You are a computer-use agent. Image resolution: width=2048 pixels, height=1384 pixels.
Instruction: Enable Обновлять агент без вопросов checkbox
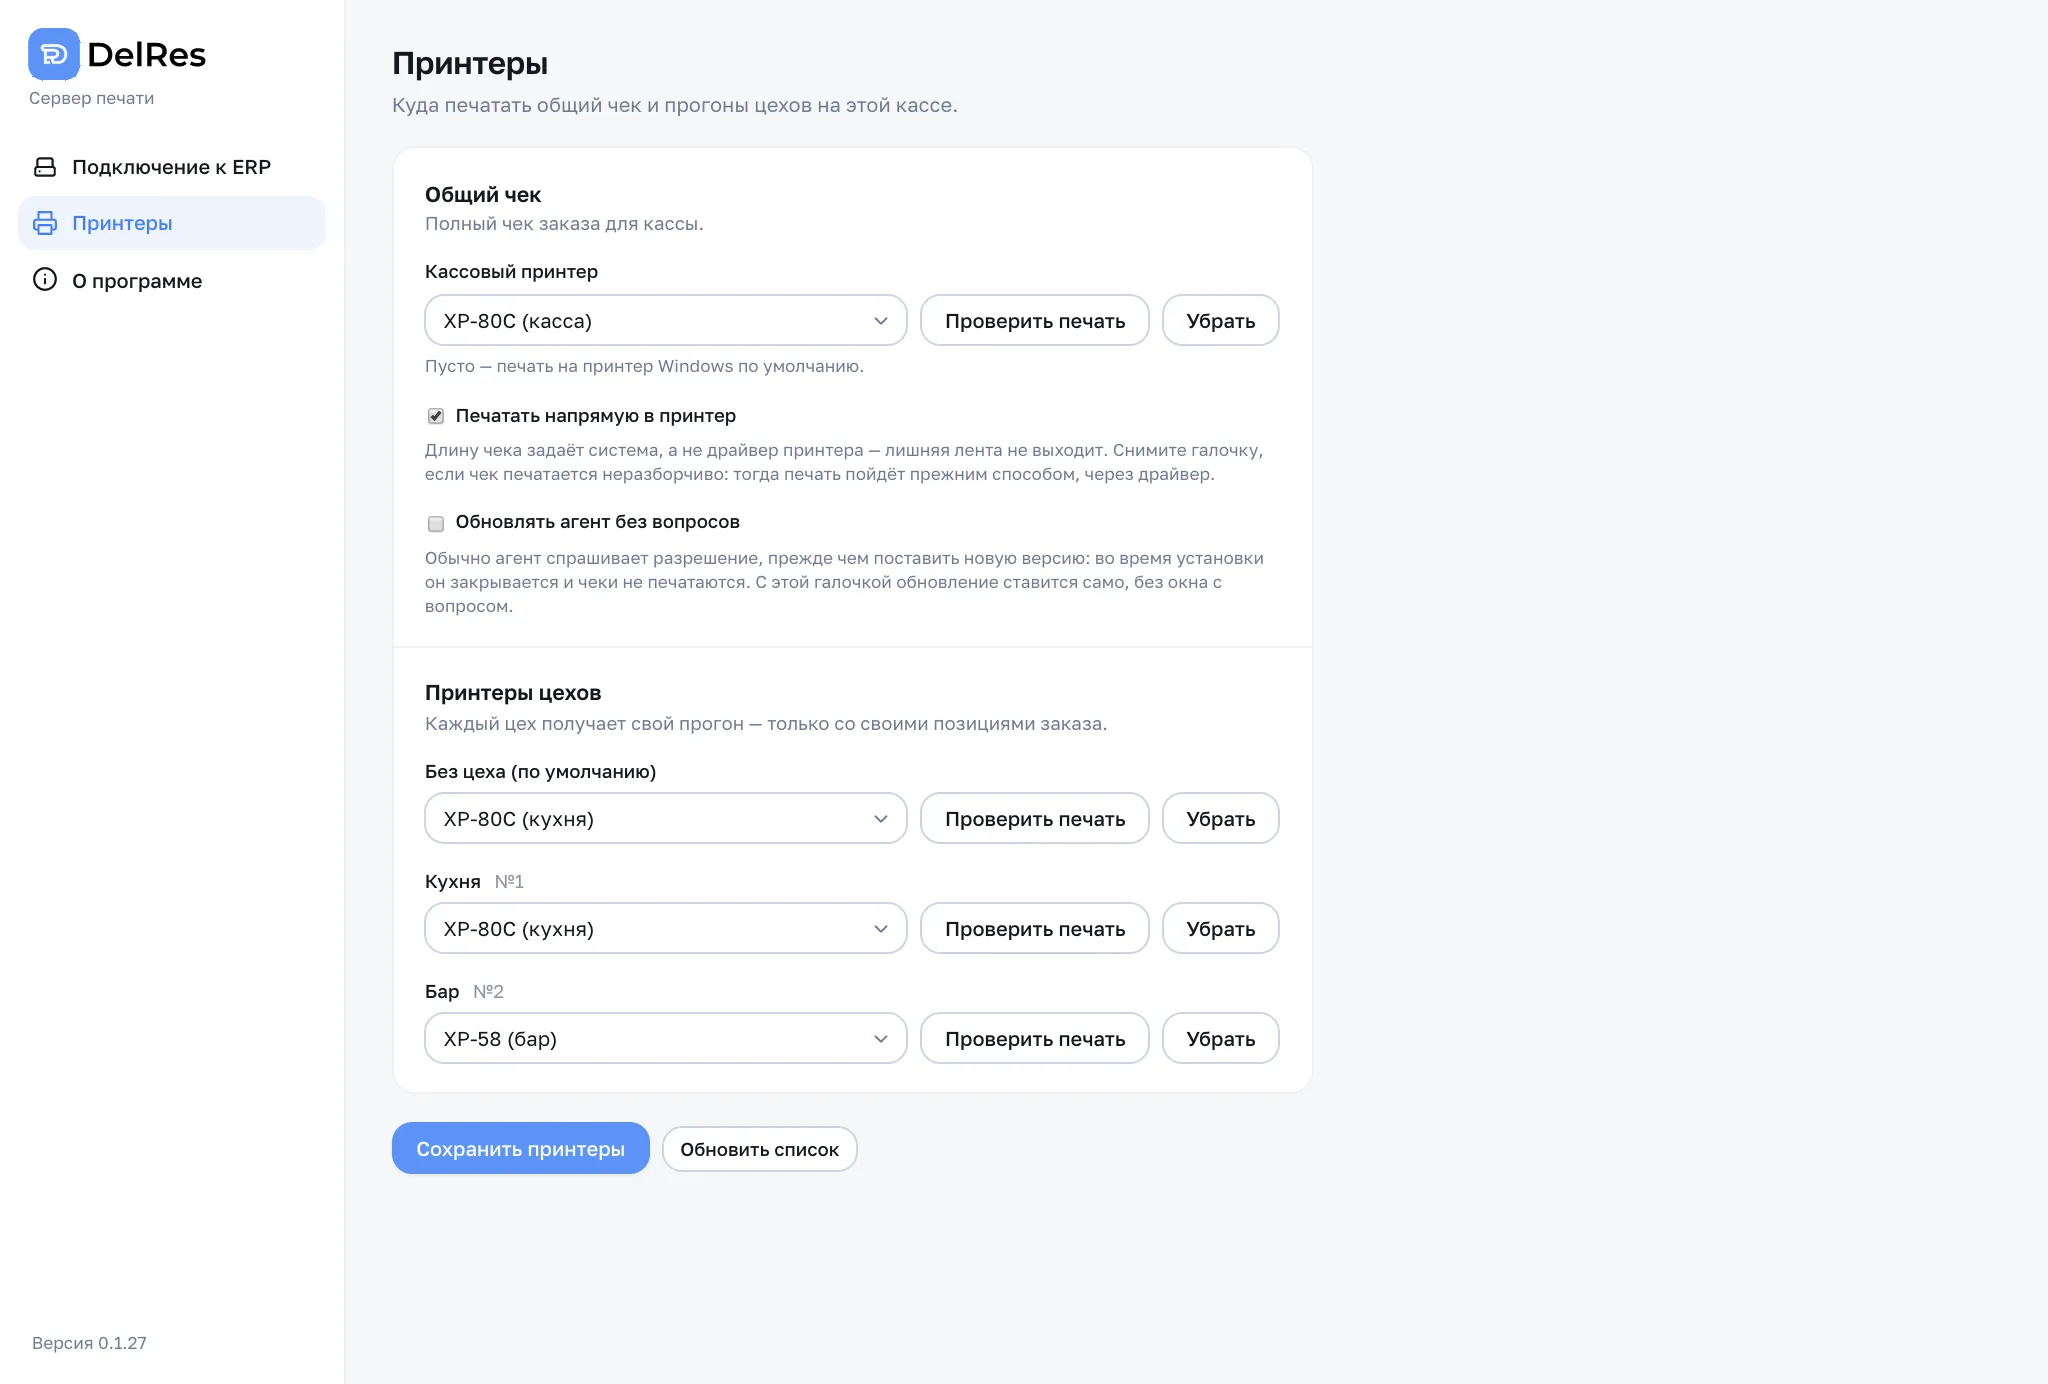(436, 523)
